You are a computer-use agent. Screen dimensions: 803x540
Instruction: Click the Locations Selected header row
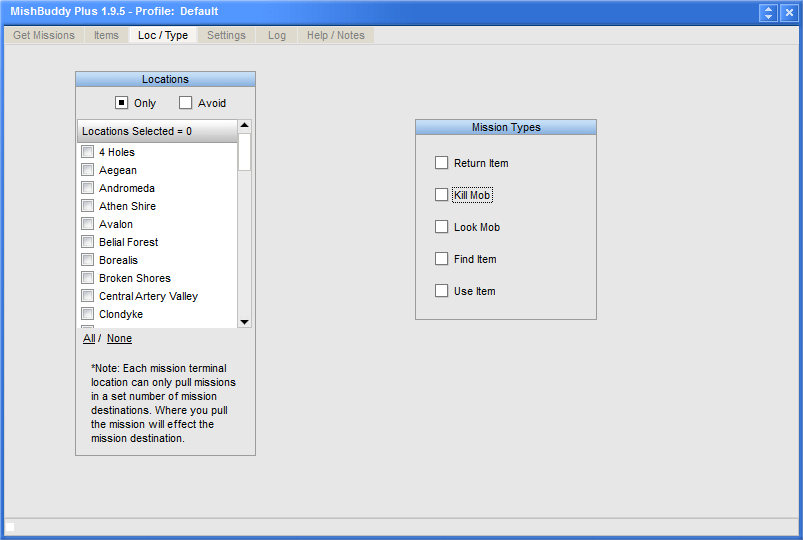click(157, 131)
